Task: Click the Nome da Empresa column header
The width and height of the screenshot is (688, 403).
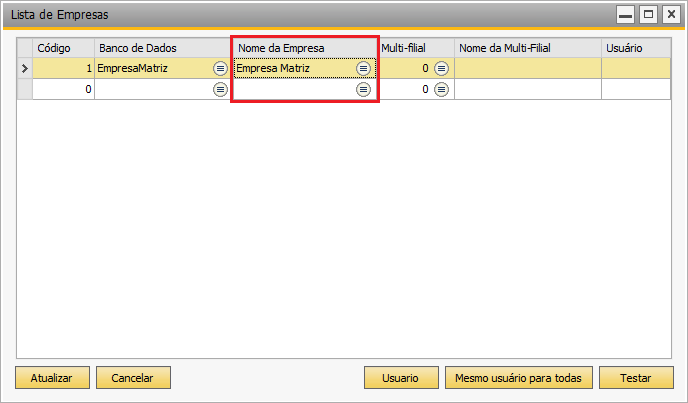Action: pos(305,48)
